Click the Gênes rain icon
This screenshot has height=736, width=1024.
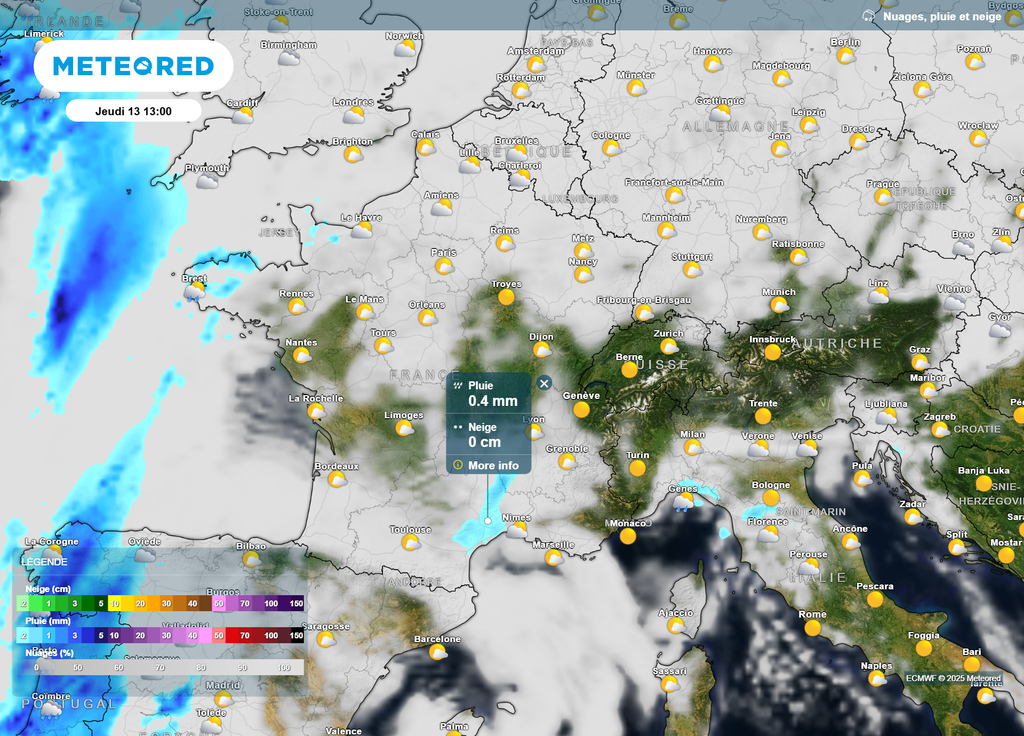pos(684,501)
